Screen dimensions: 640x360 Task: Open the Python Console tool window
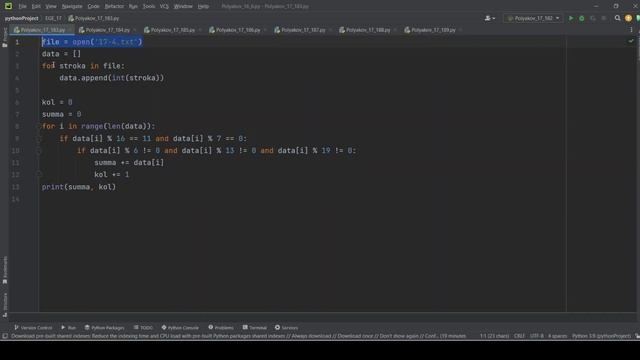pyautogui.click(x=180, y=327)
